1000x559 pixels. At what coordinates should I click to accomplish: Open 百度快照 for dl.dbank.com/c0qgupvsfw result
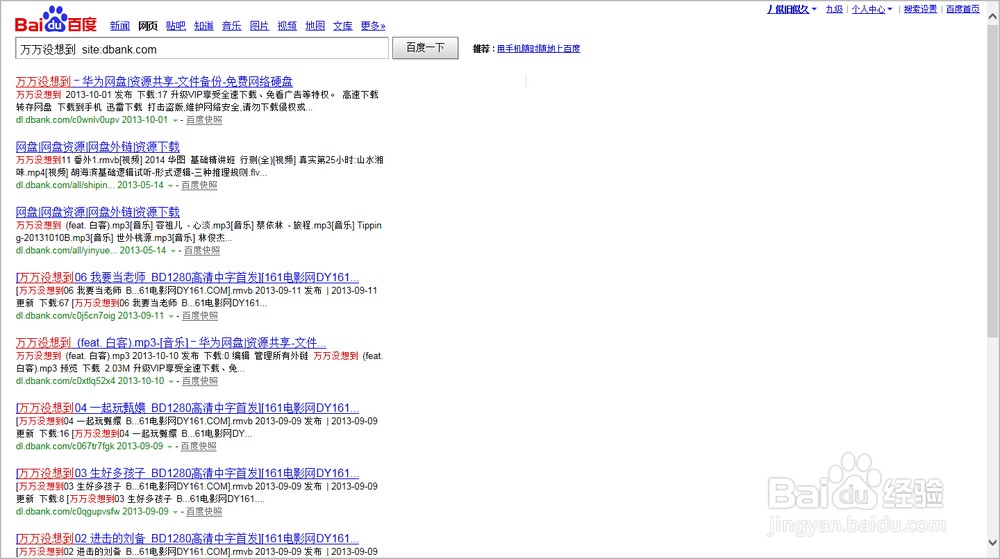204,511
